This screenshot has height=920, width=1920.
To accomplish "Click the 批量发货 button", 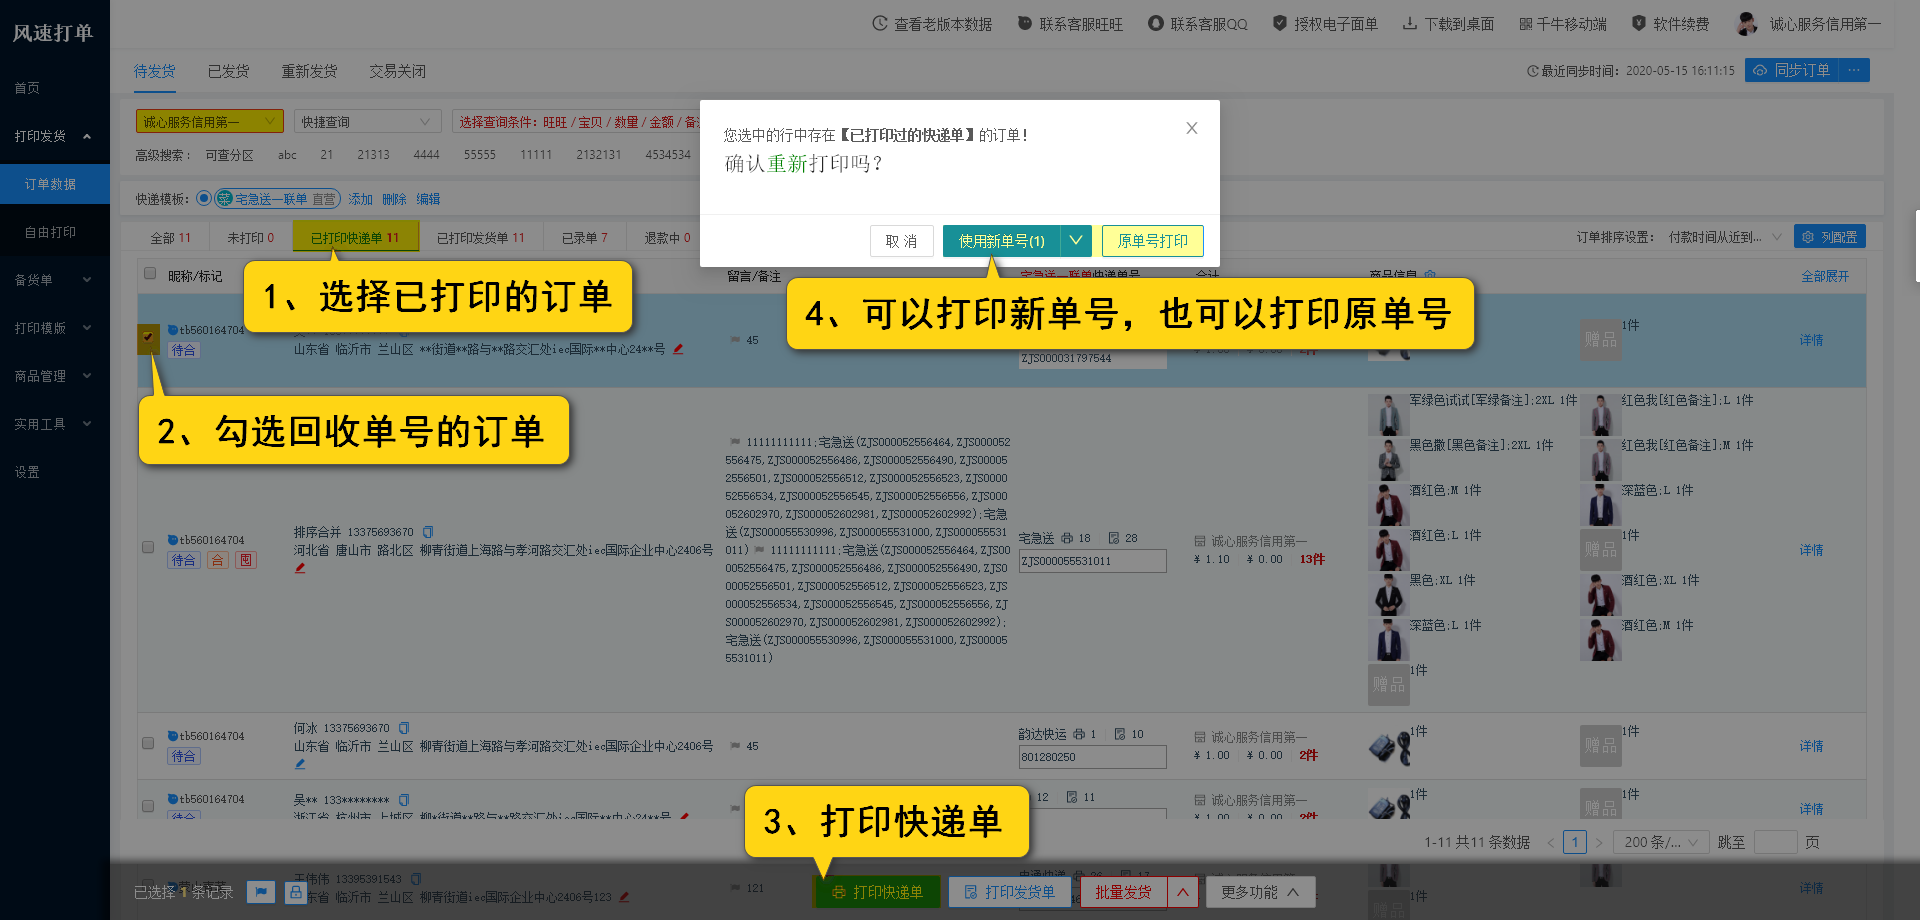I will [x=1123, y=892].
